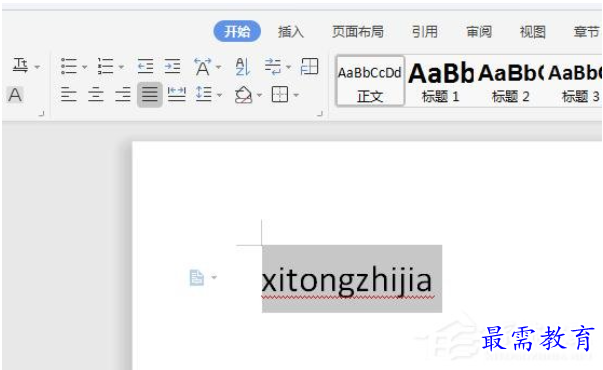Image resolution: width=603 pixels, height=370 pixels.
Task: Go to the 引用 tab
Action: [425, 32]
